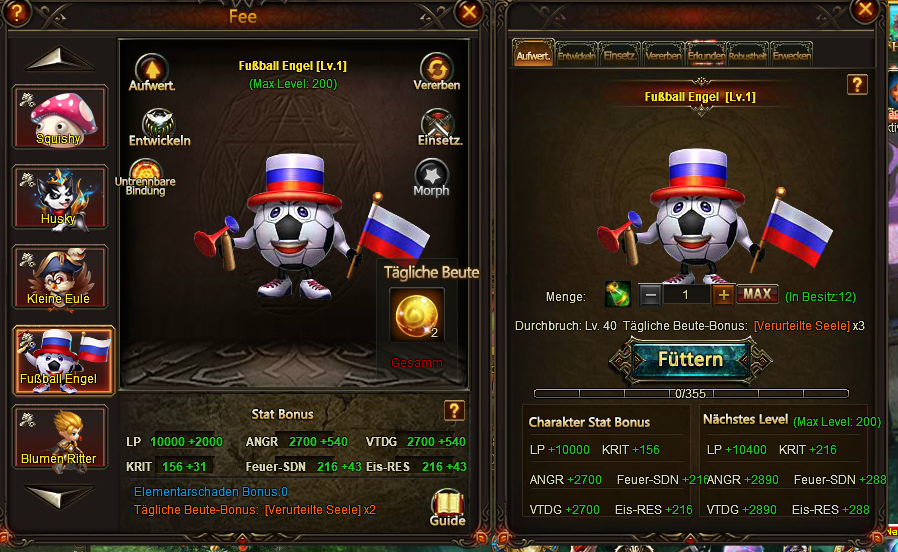This screenshot has height=552, width=898.
Task: Click the feeding progress bar 0/355
Action: (x=691, y=393)
